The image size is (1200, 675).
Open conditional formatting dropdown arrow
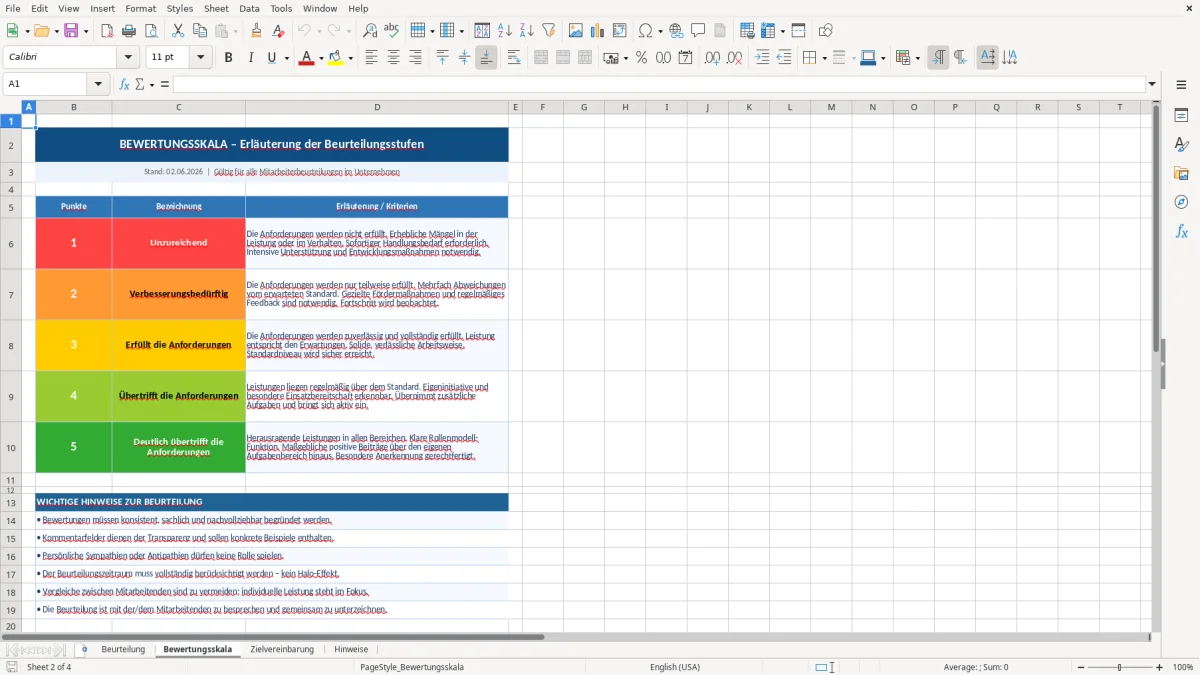coord(917,58)
